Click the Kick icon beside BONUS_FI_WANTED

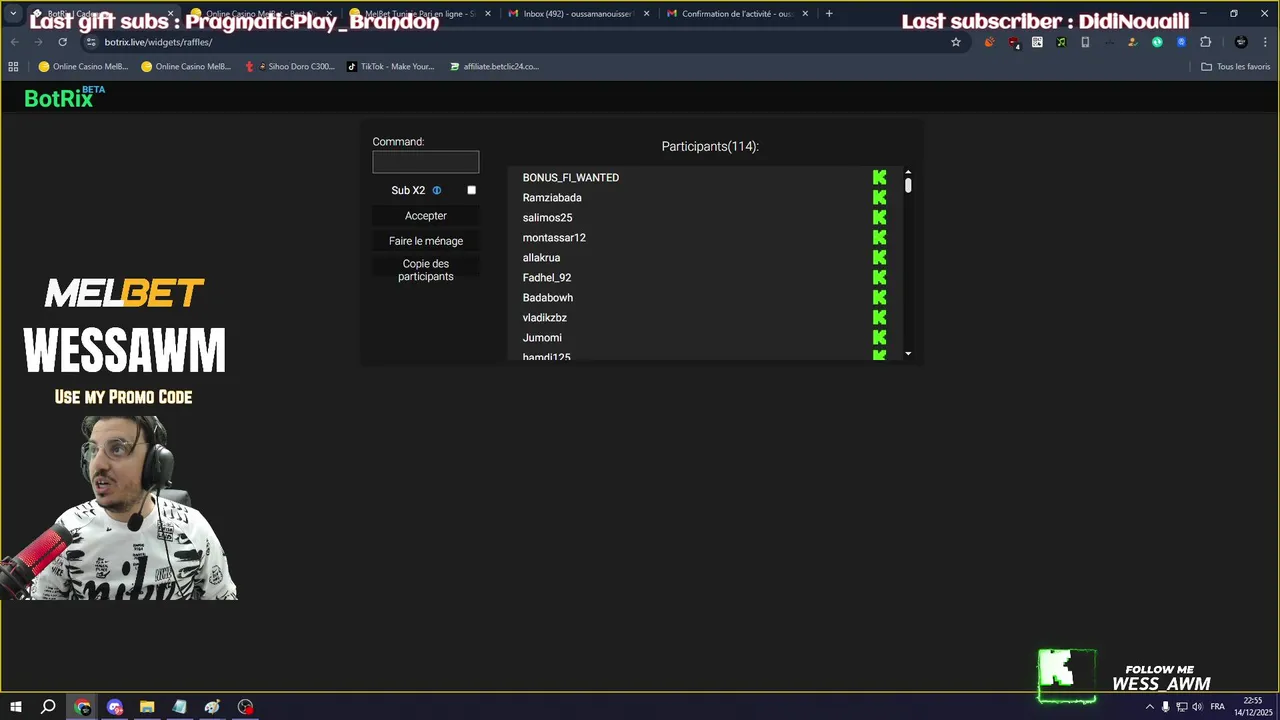(879, 177)
